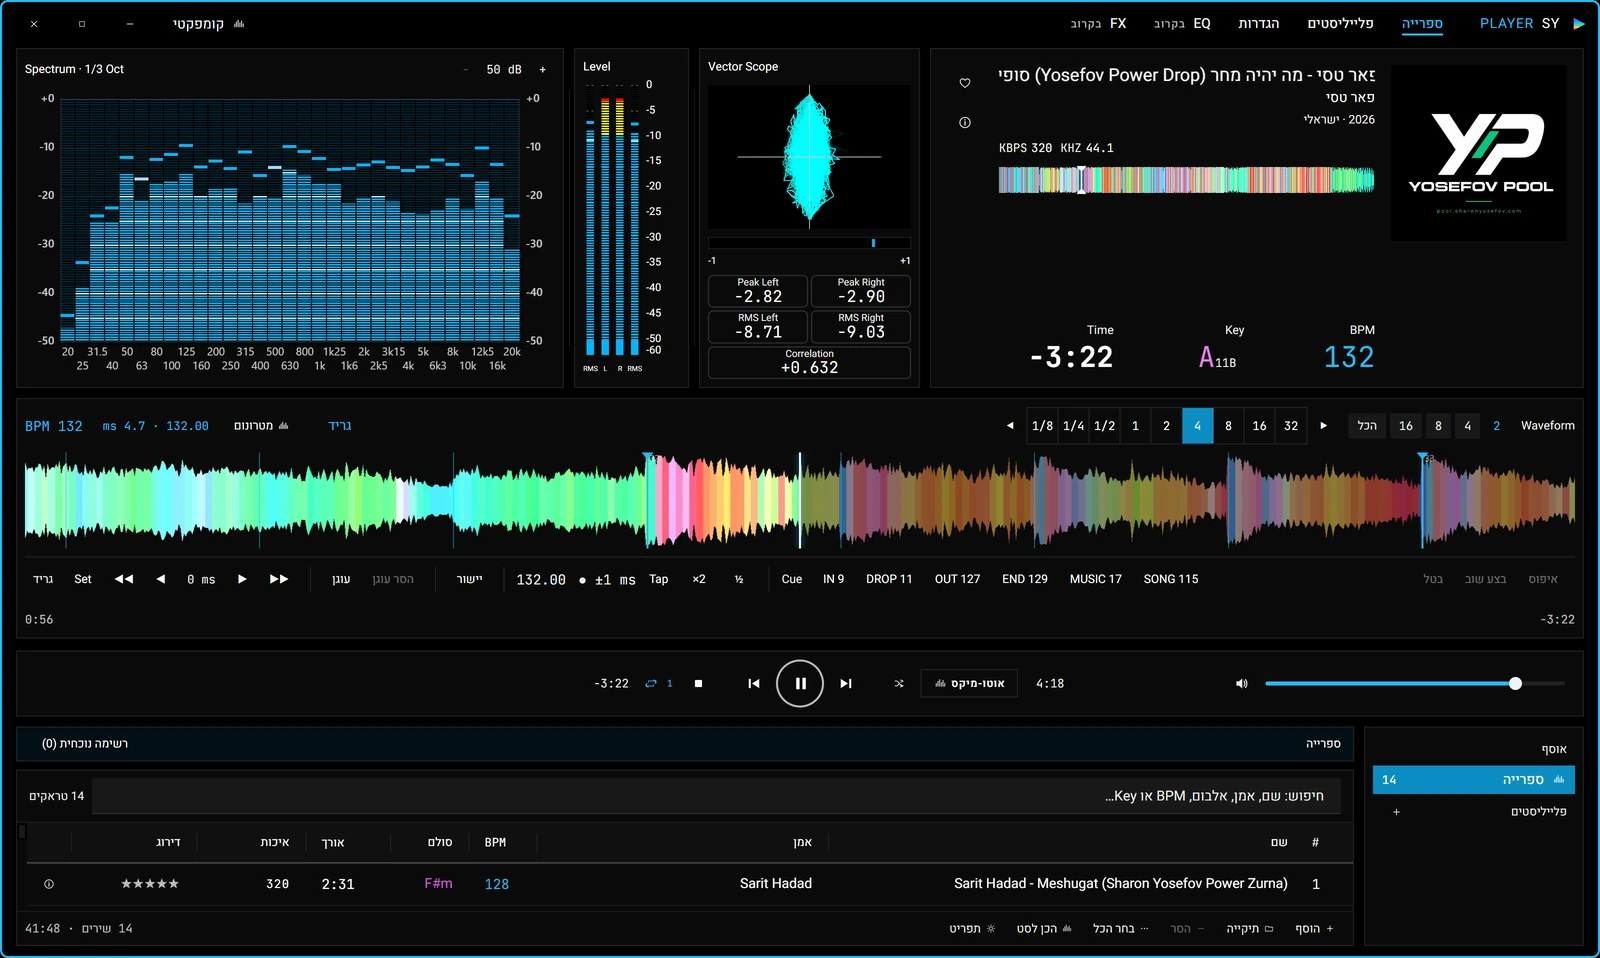The image size is (1600, 958).
Task: Fast rewind the grid with double-left arrows
Action: [124, 579]
